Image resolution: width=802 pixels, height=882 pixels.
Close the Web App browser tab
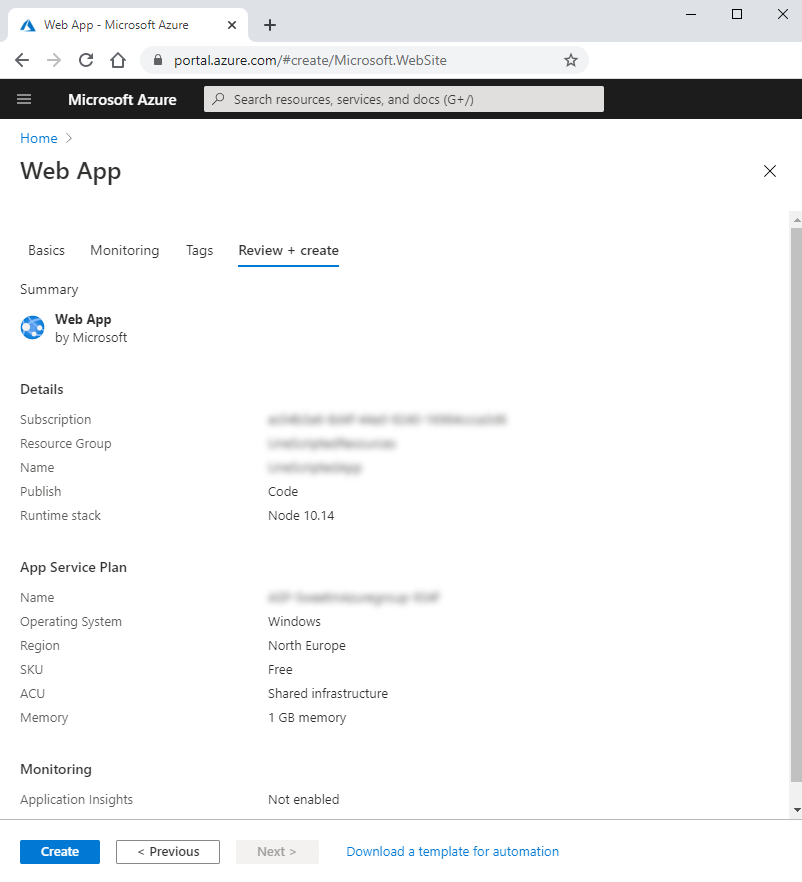tap(232, 25)
